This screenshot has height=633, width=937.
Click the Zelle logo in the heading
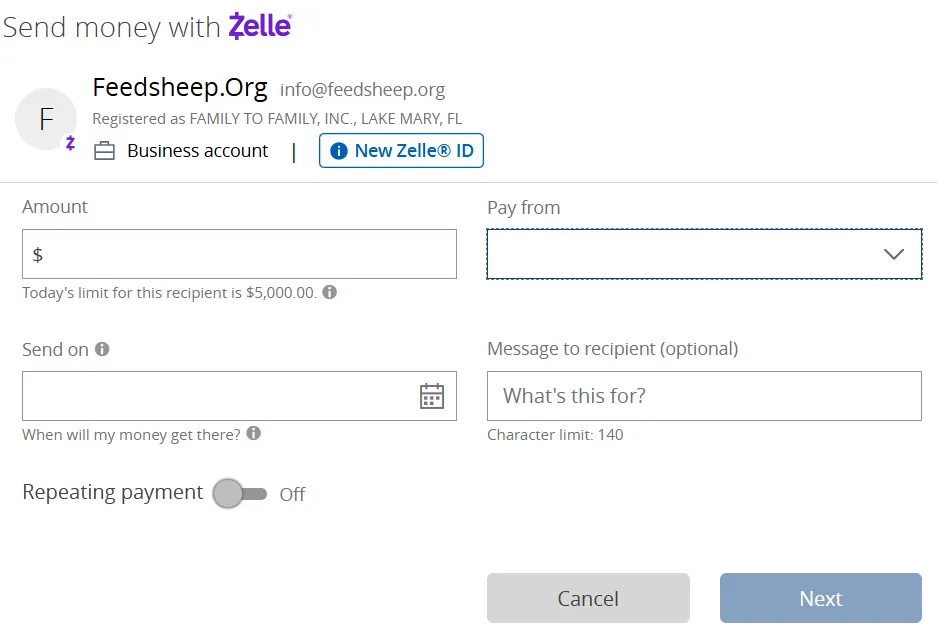[x=260, y=26]
